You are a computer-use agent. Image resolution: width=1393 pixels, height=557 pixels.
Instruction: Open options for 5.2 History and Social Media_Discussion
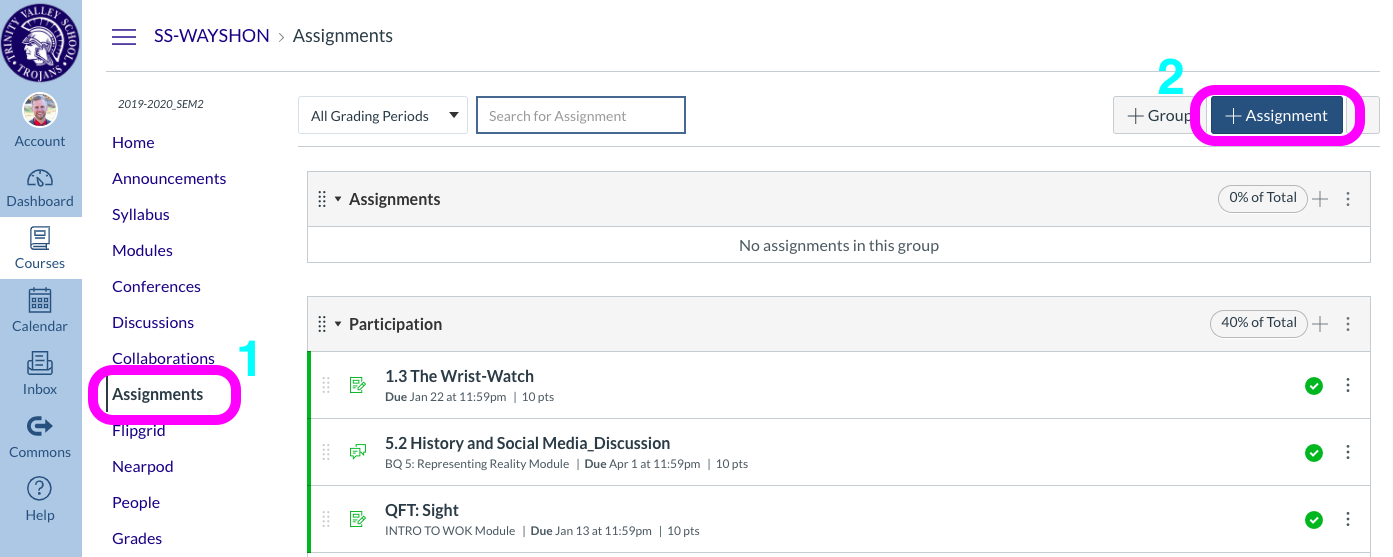(1348, 452)
